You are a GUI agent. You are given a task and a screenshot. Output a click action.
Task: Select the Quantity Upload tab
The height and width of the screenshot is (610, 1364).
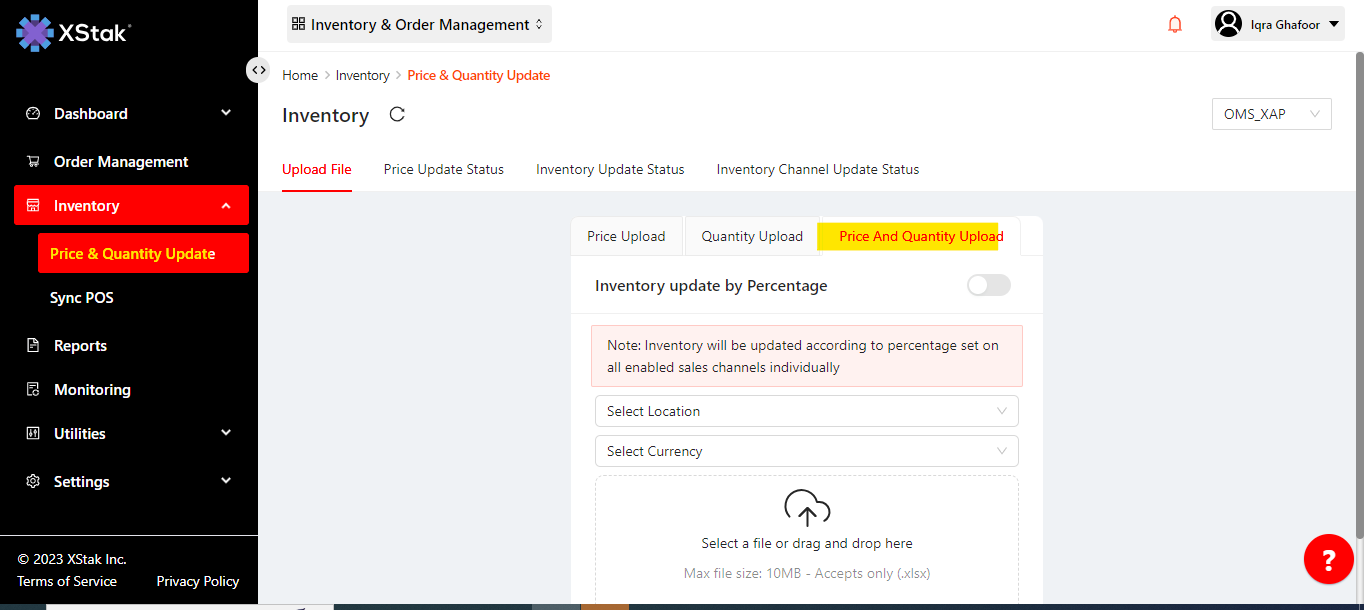click(x=751, y=237)
